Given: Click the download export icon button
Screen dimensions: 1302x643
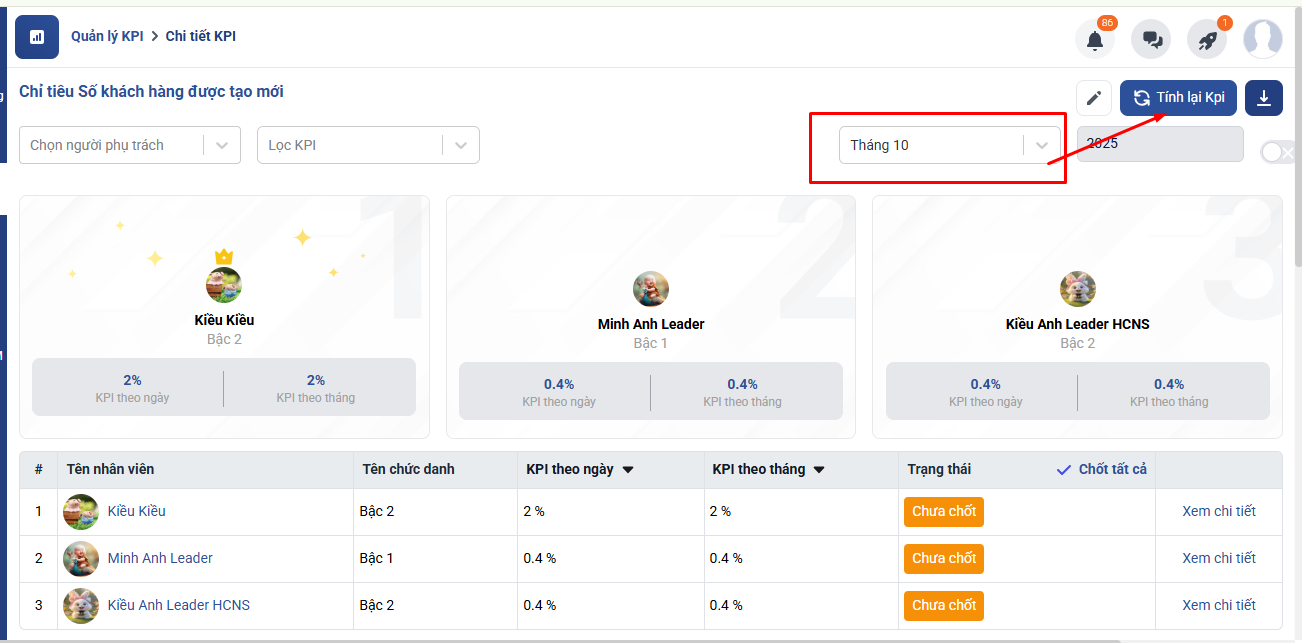Looking at the screenshot, I should pyautogui.click(x=1264, y=98).
